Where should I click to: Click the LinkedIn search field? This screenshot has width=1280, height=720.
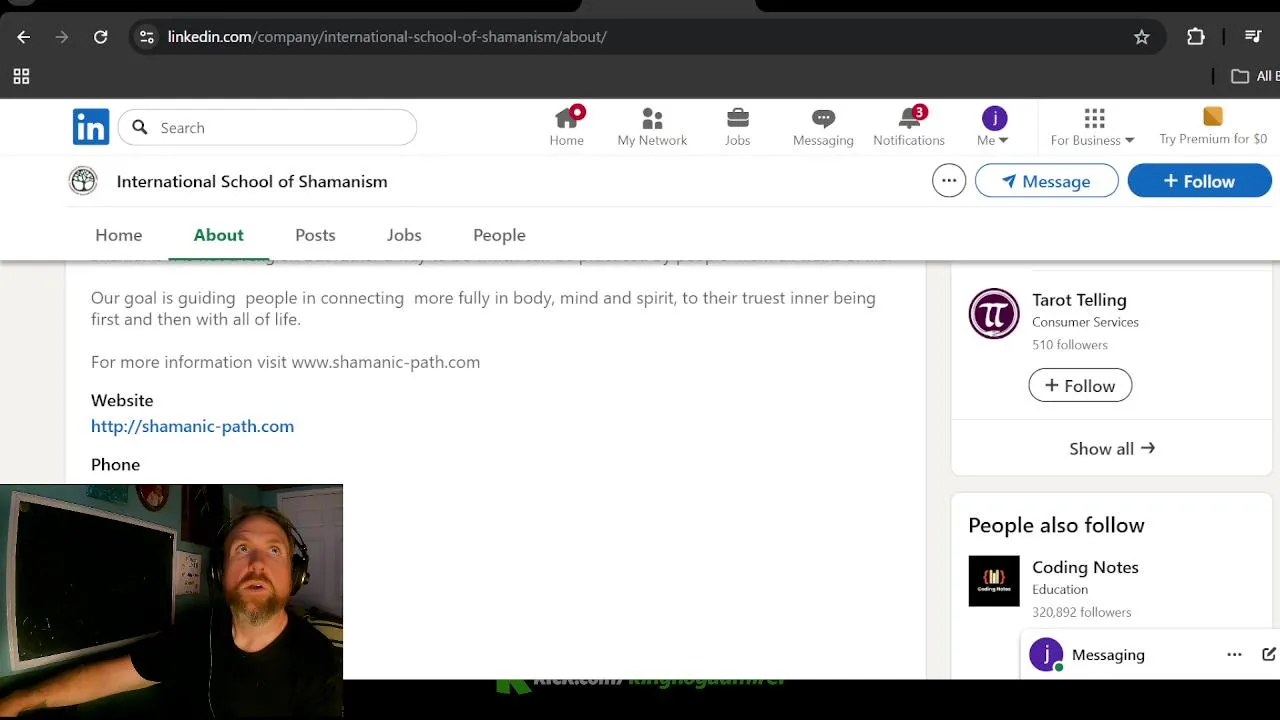[267, 127]
